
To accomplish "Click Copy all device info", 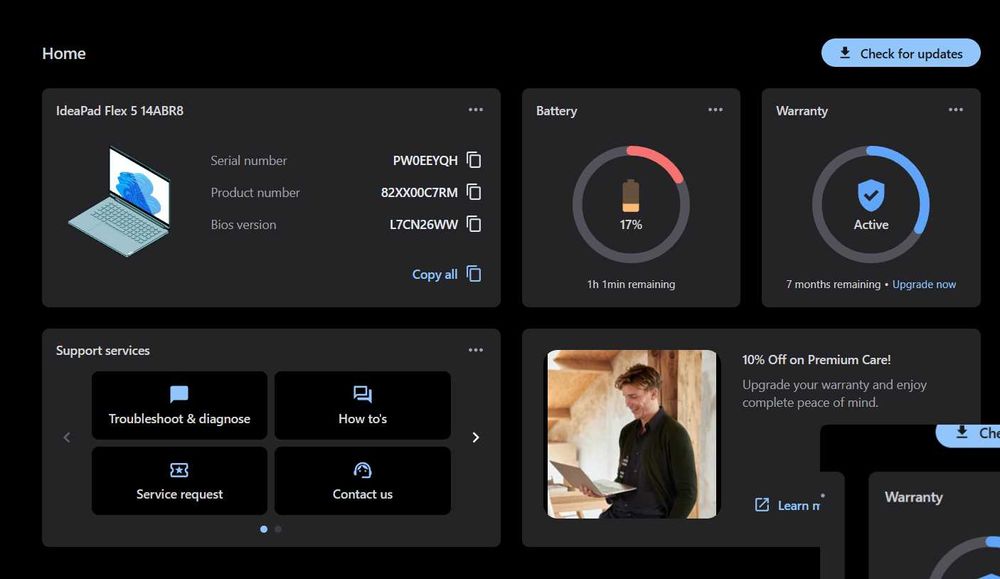I will (x=446, y=274).
